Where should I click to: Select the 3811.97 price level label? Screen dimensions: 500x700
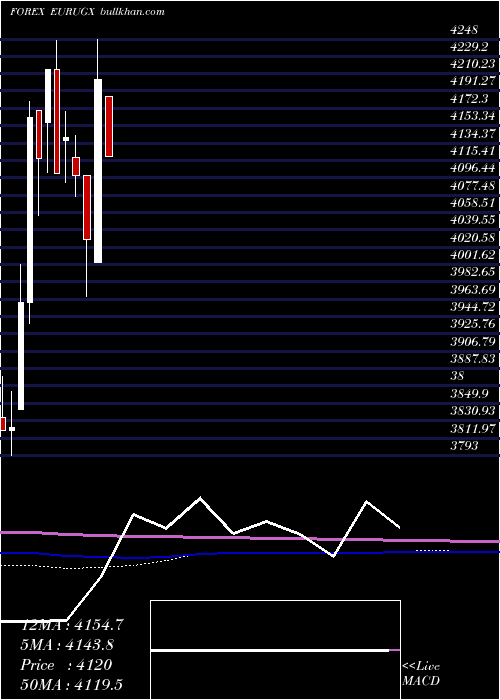(473, 428)
